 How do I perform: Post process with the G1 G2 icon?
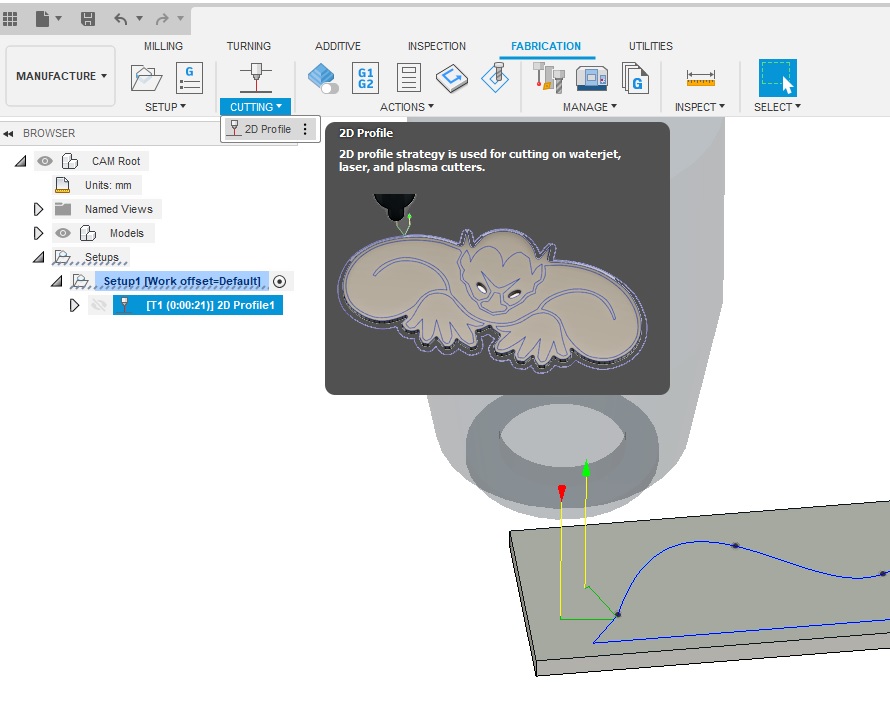(x=366, y=78)
